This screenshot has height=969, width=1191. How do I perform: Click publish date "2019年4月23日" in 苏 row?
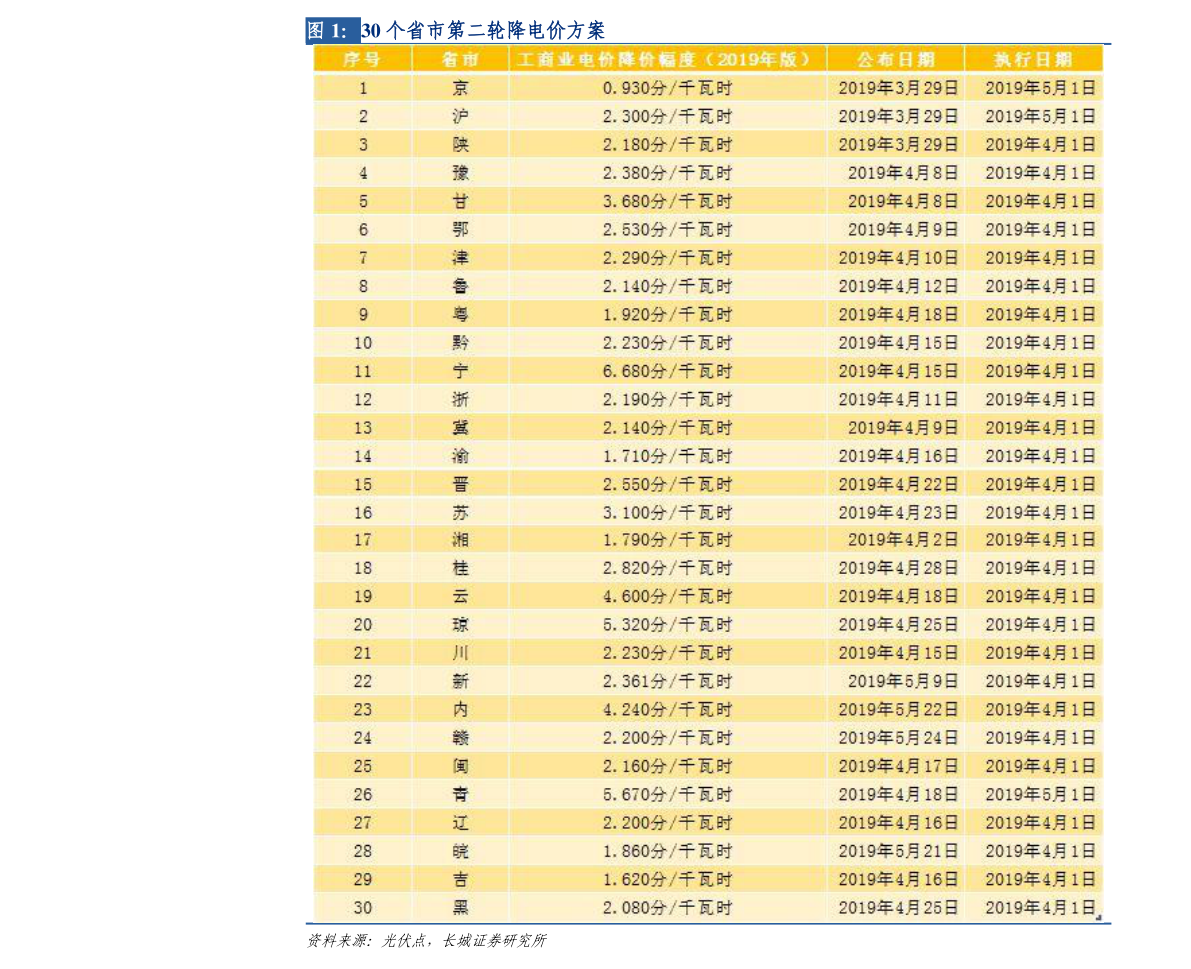click(x=898, y=513)
